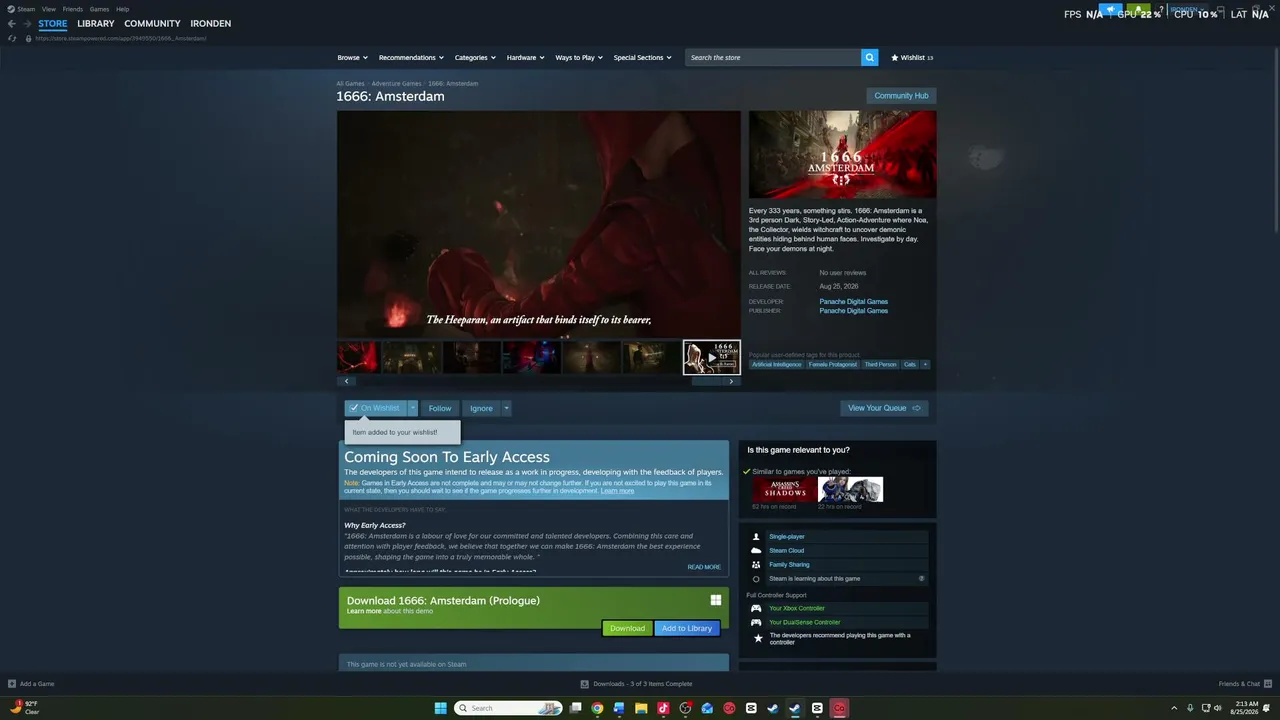1280x720 pixels.
Task: Open the Mail app on the taskbar
Action: (x=707, y=708)
